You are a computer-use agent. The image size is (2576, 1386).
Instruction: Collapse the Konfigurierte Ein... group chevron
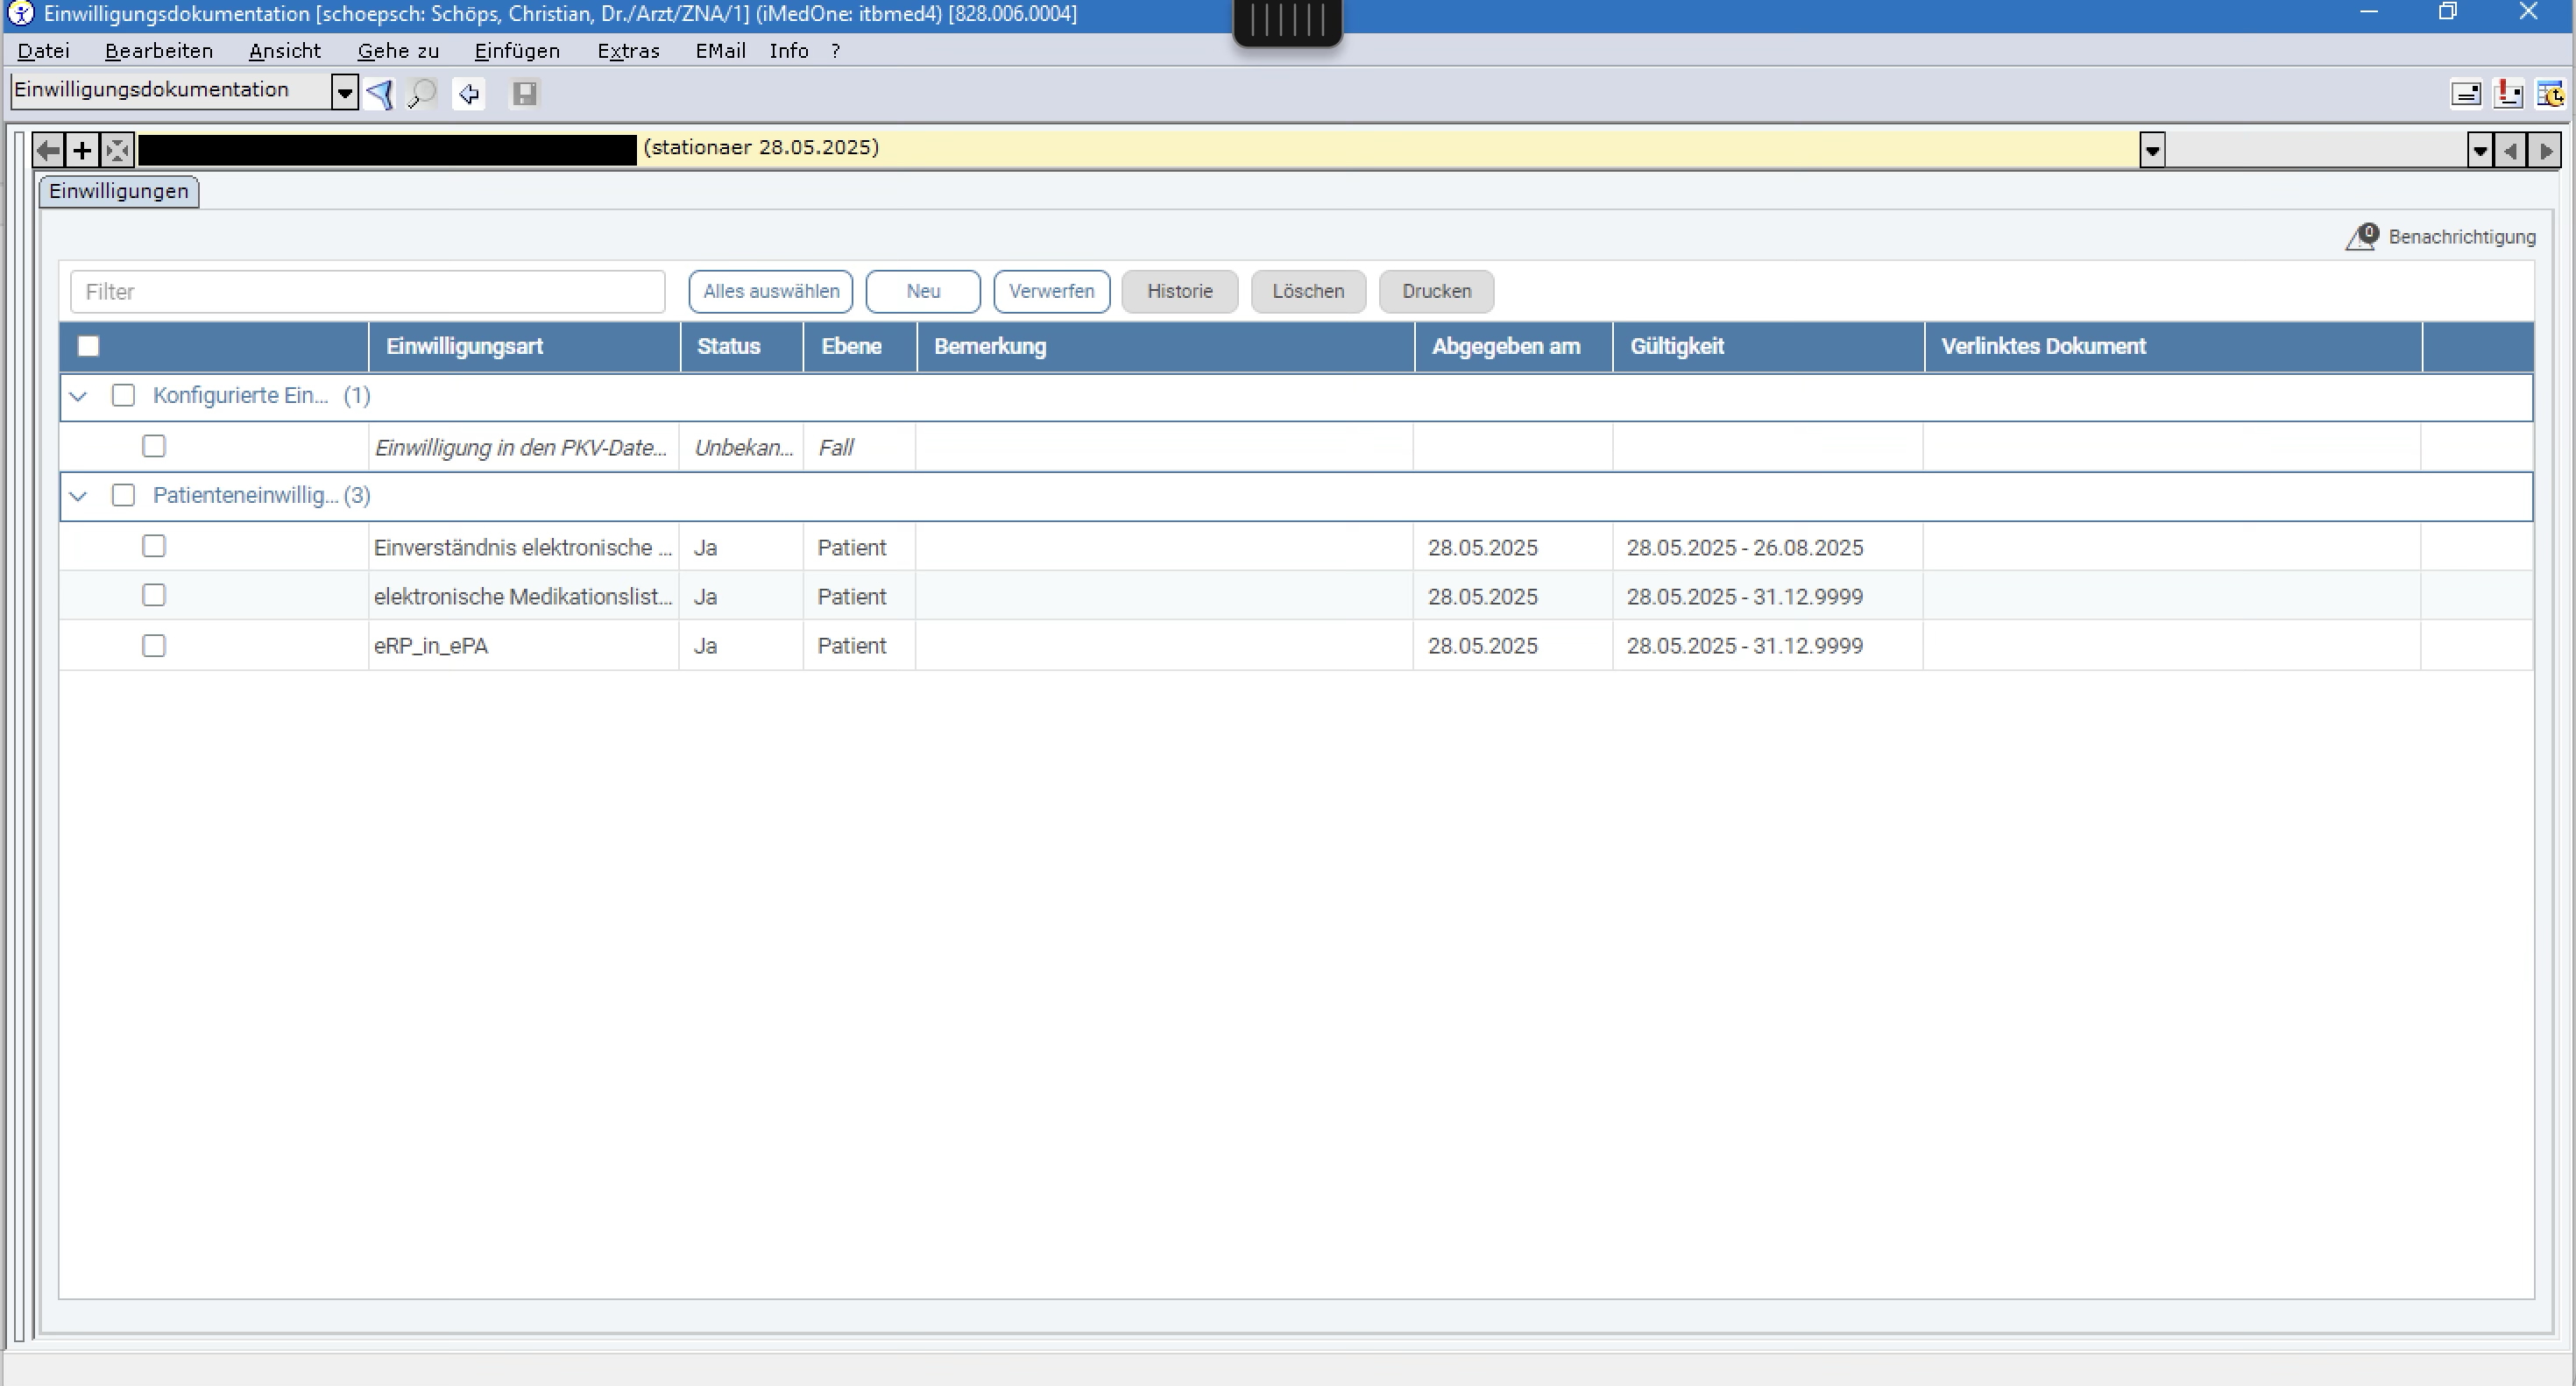(x=78, y=397)
